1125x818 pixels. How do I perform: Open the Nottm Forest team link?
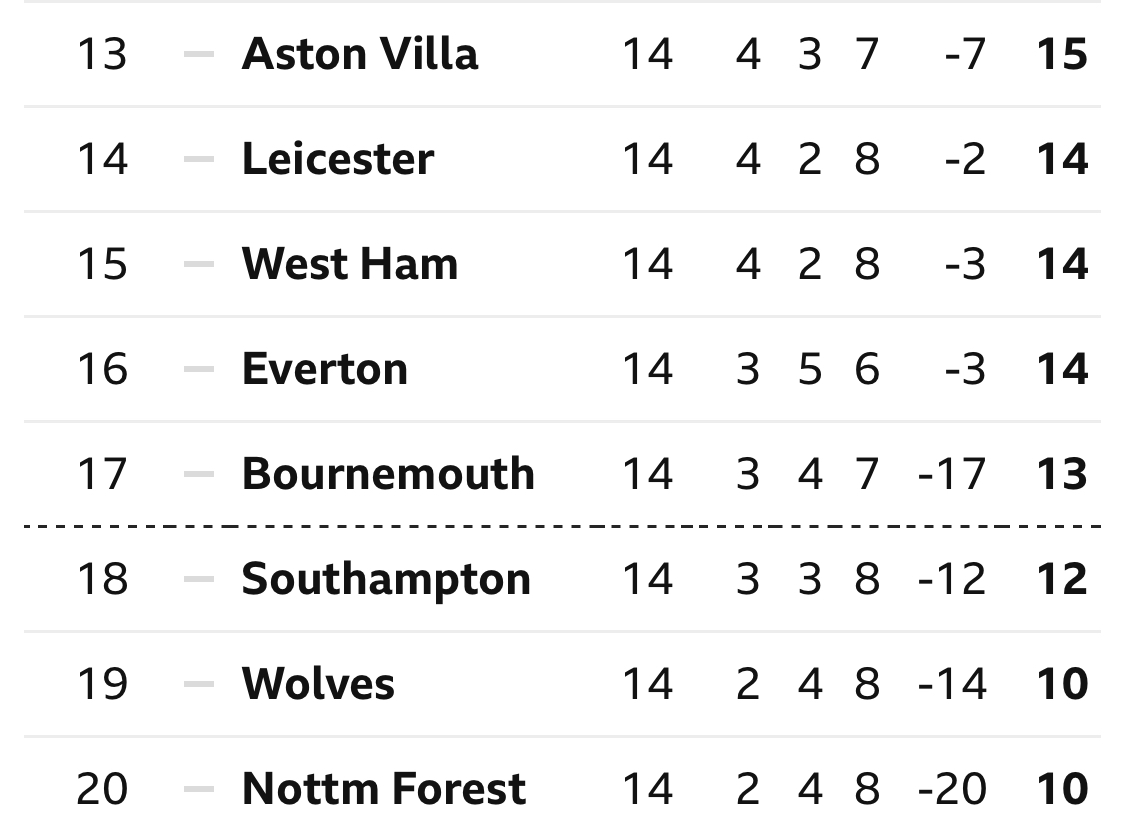point(384,789)
